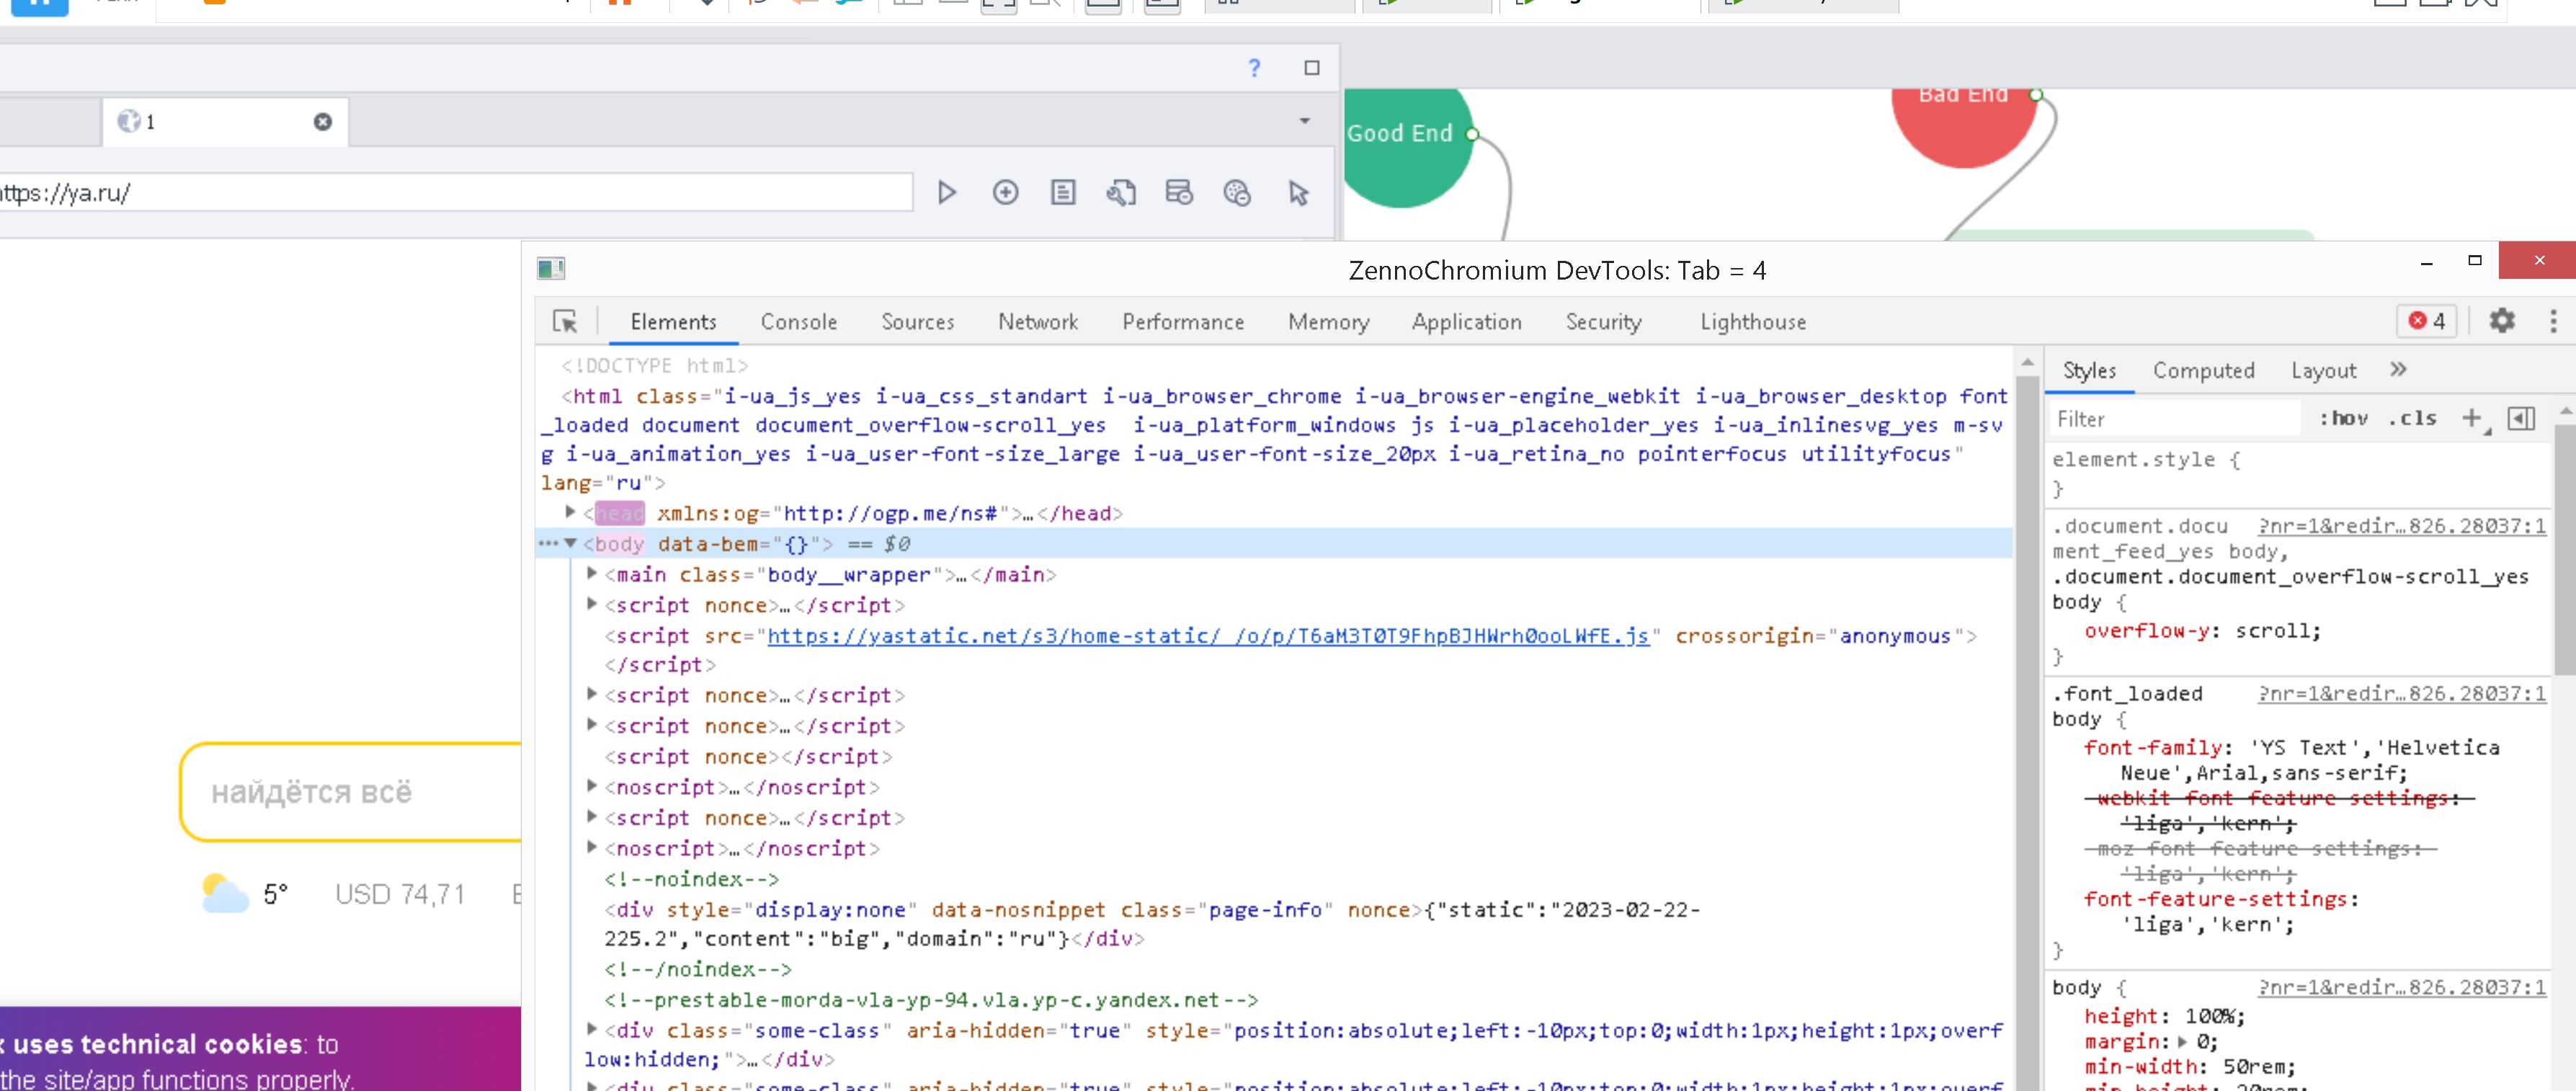
Task: Expand the first noscript node
Action: tap(592, 786)
